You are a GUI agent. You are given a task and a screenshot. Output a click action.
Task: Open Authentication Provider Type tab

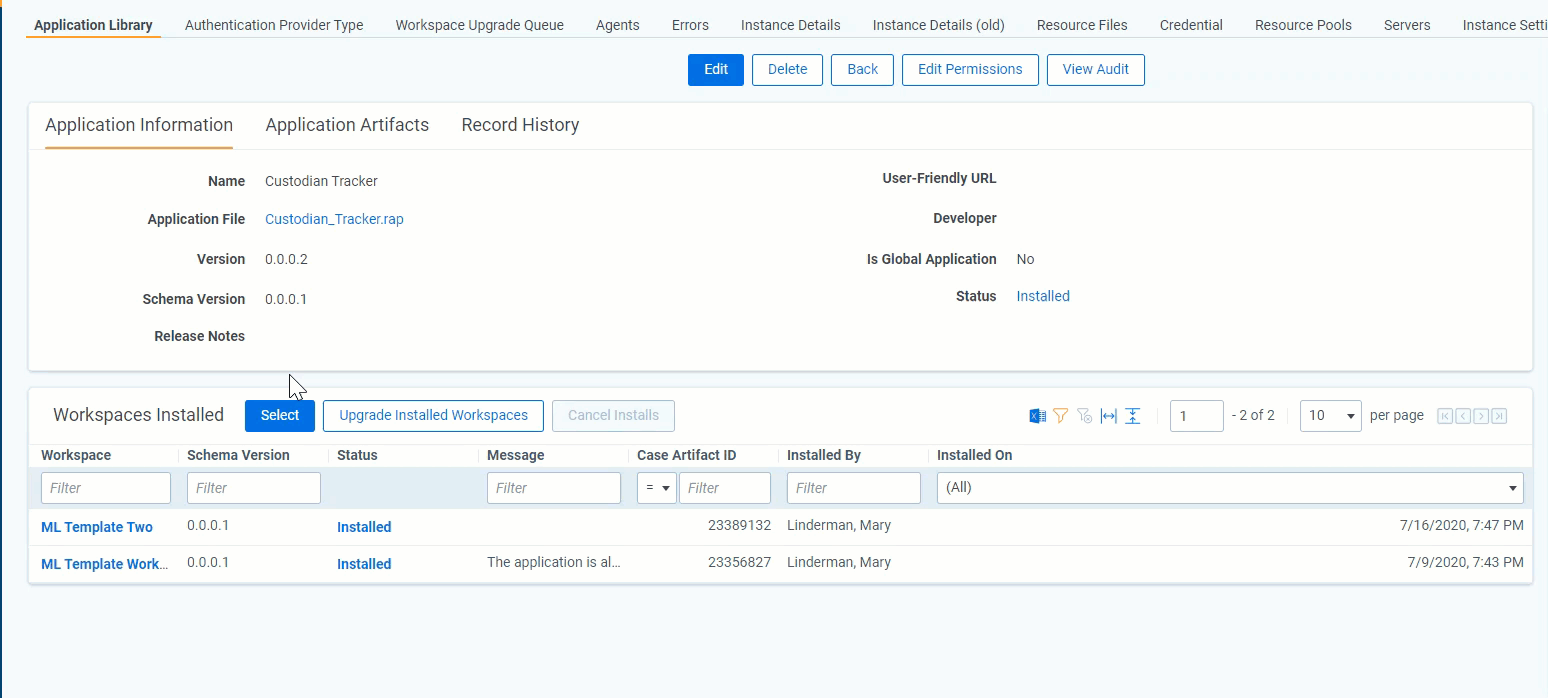click(274, 25)
